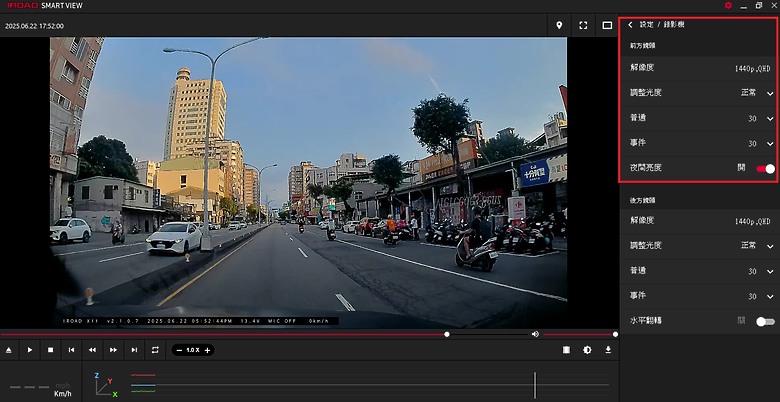Rewind the video

(x=93, y=350)
